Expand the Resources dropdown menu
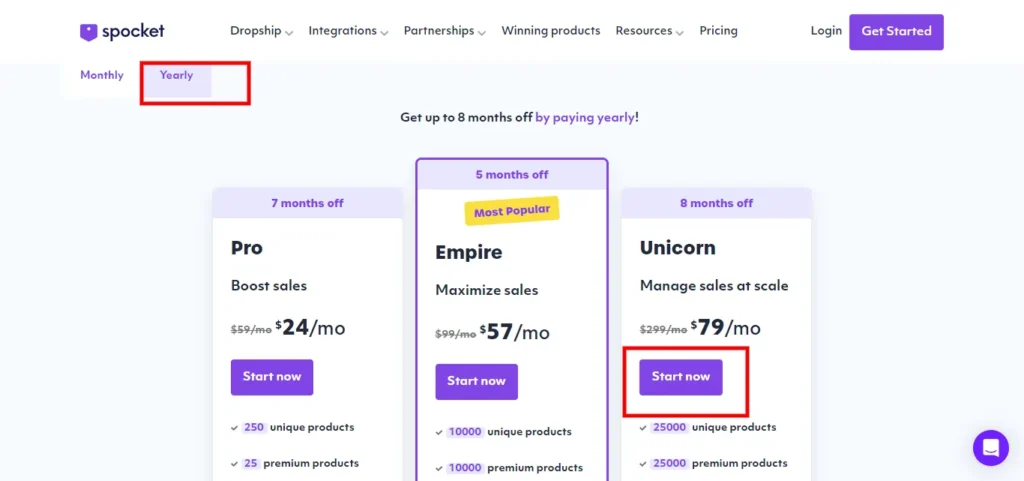1024x481 pixels. [649, 31]
